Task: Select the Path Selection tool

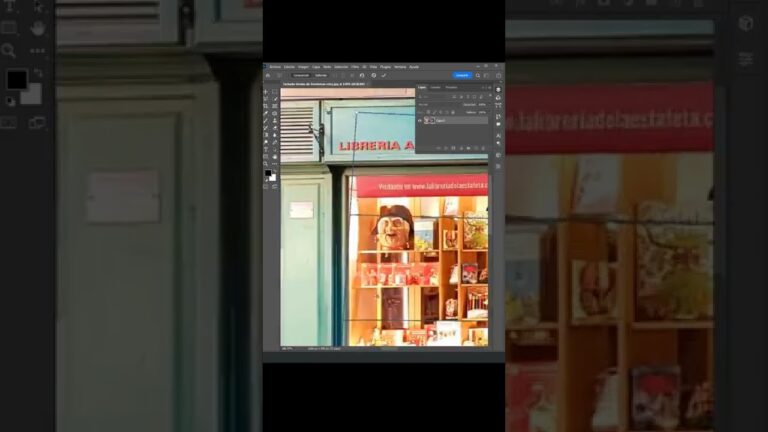Action: pos(274,149)
